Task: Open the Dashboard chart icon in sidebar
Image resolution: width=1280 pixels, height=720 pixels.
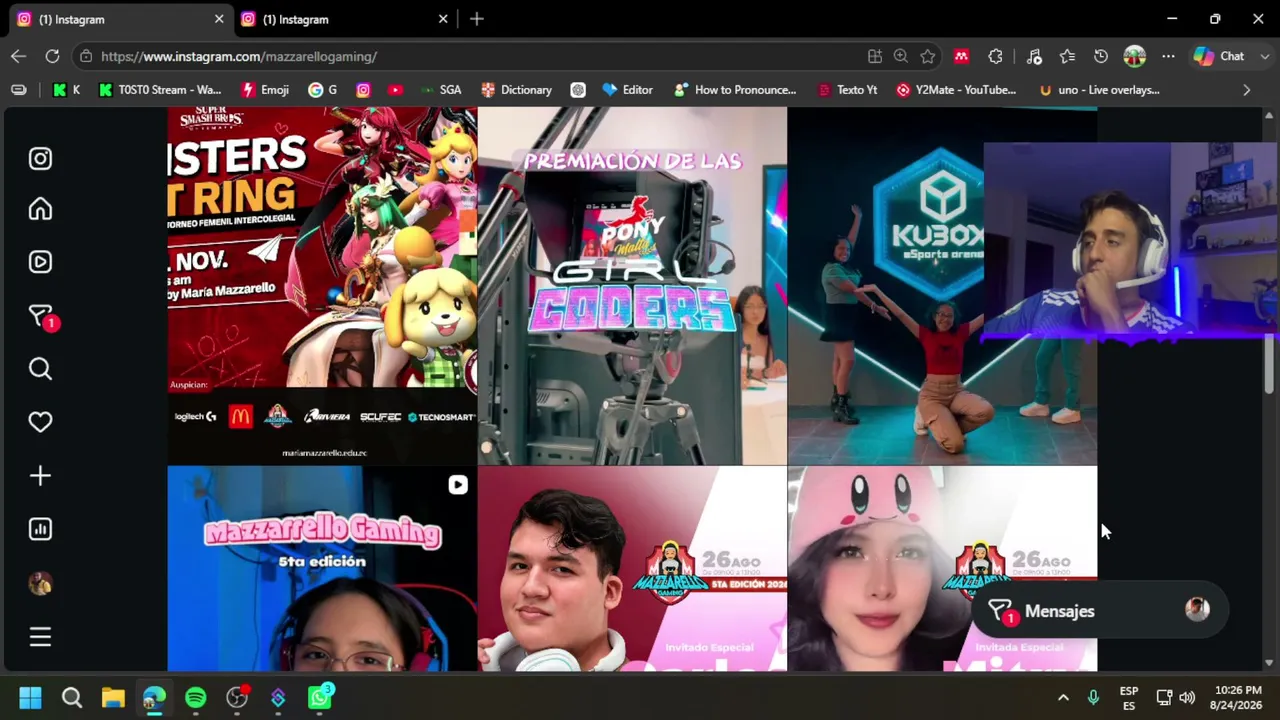Action: pos(40,529)
